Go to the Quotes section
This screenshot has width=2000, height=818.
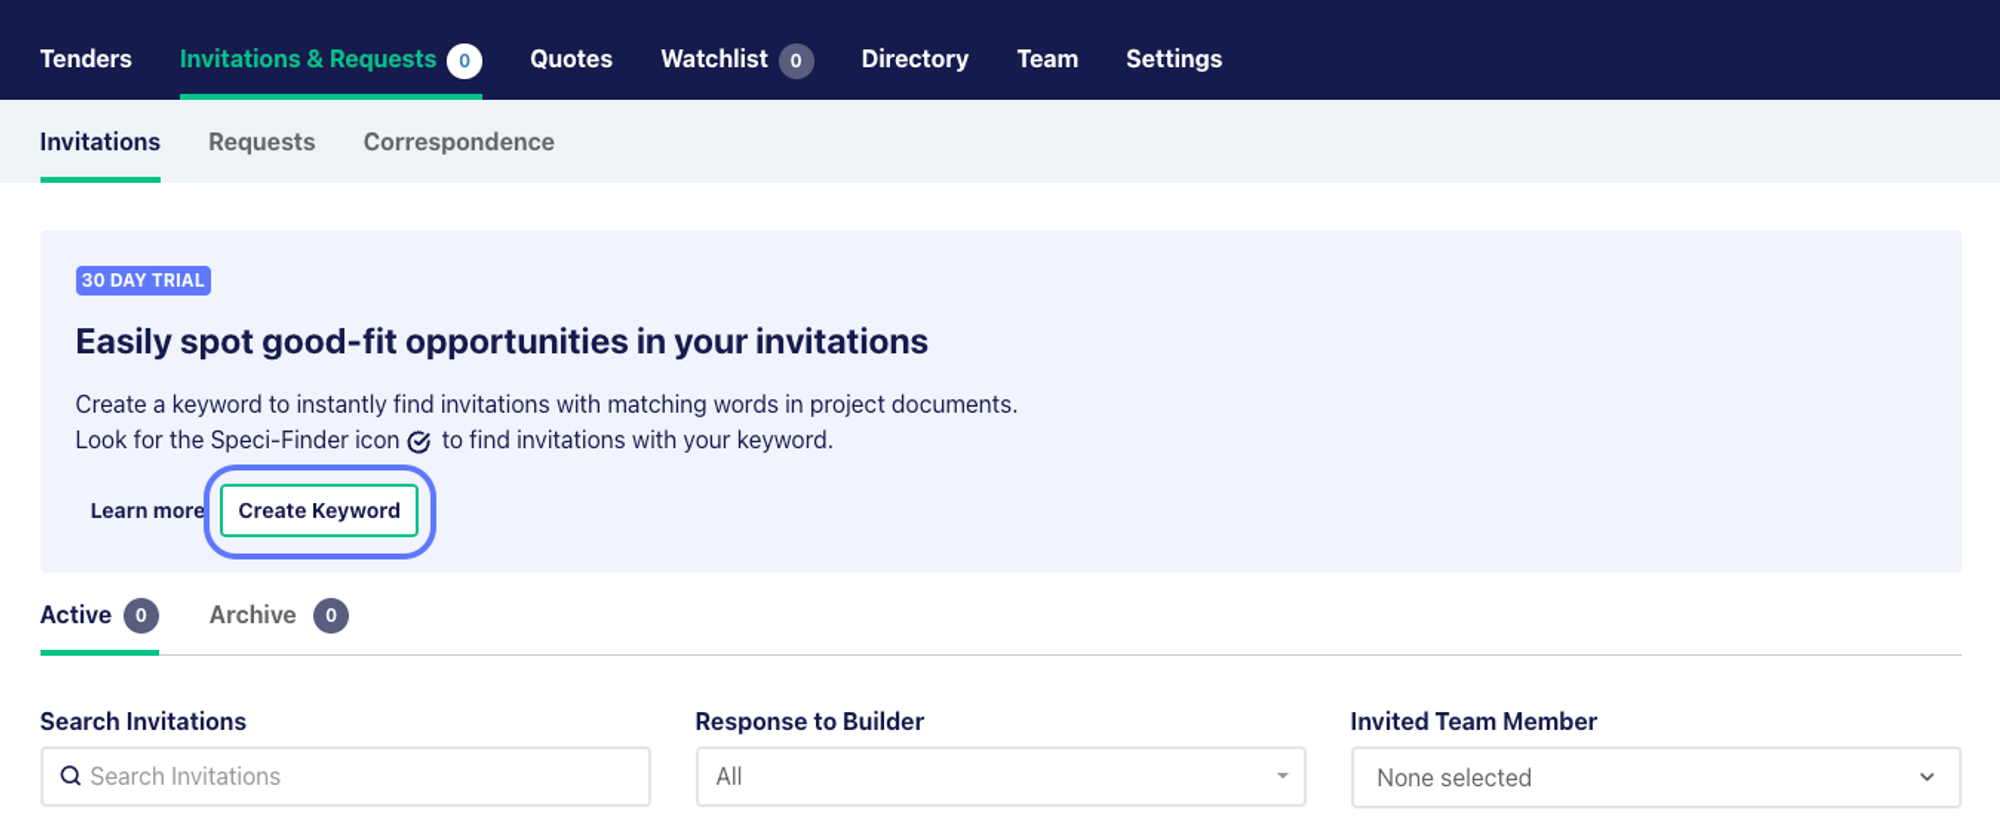click(x=571, y=59)
